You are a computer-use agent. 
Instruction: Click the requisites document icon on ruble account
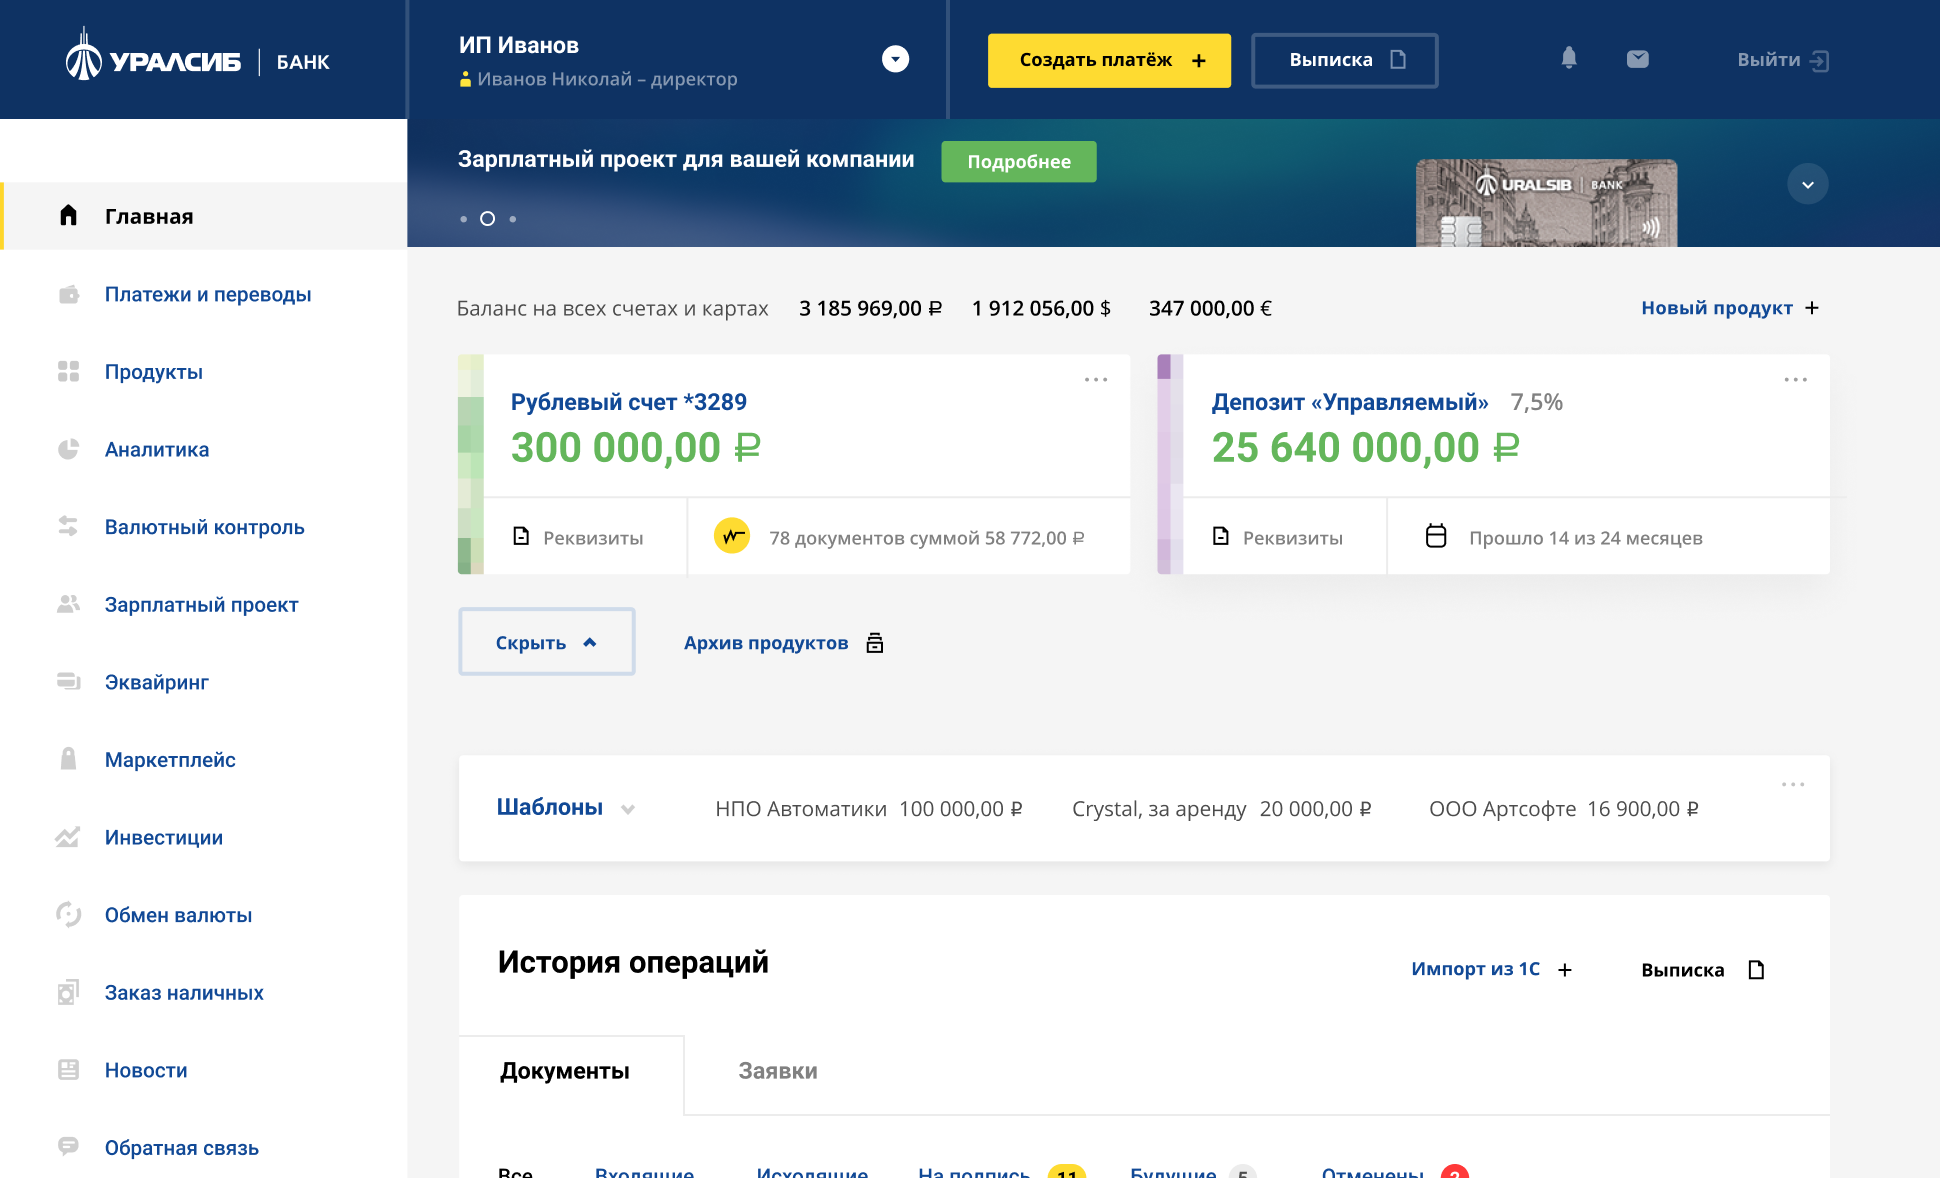click(x=521, y=536)
